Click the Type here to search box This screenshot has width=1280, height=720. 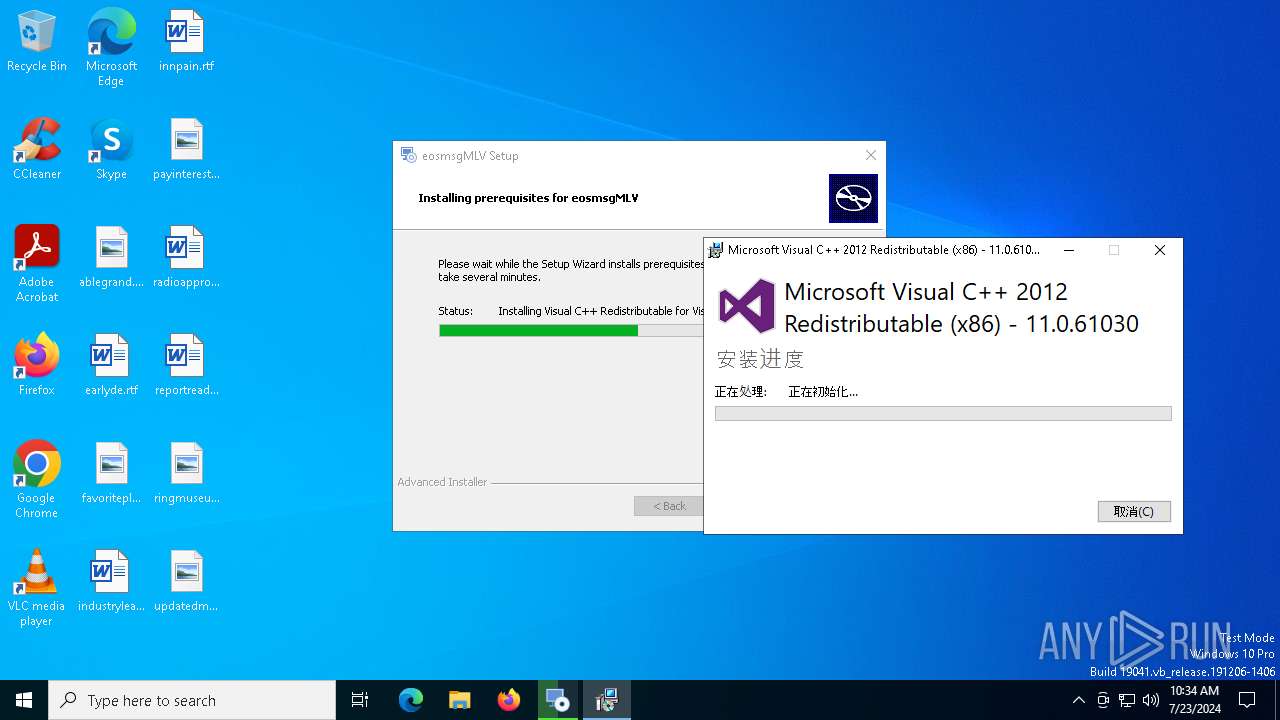192,700
